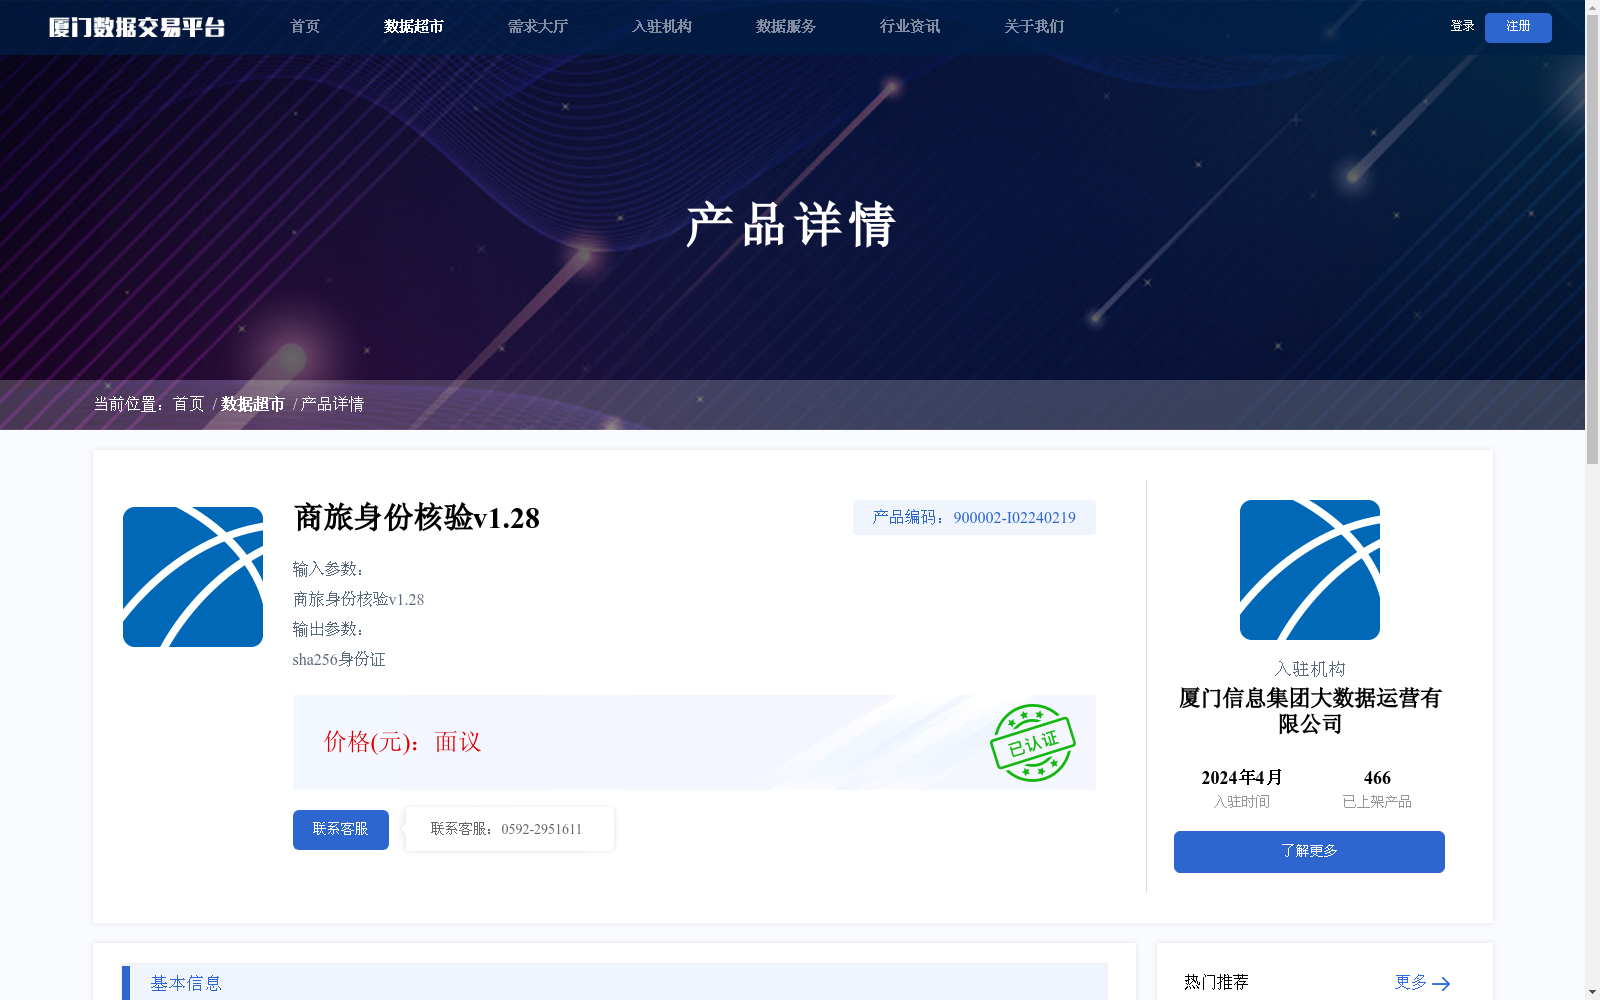Click the 注册 button
Screen dimensions: 1600x1000
(1518, 27)
